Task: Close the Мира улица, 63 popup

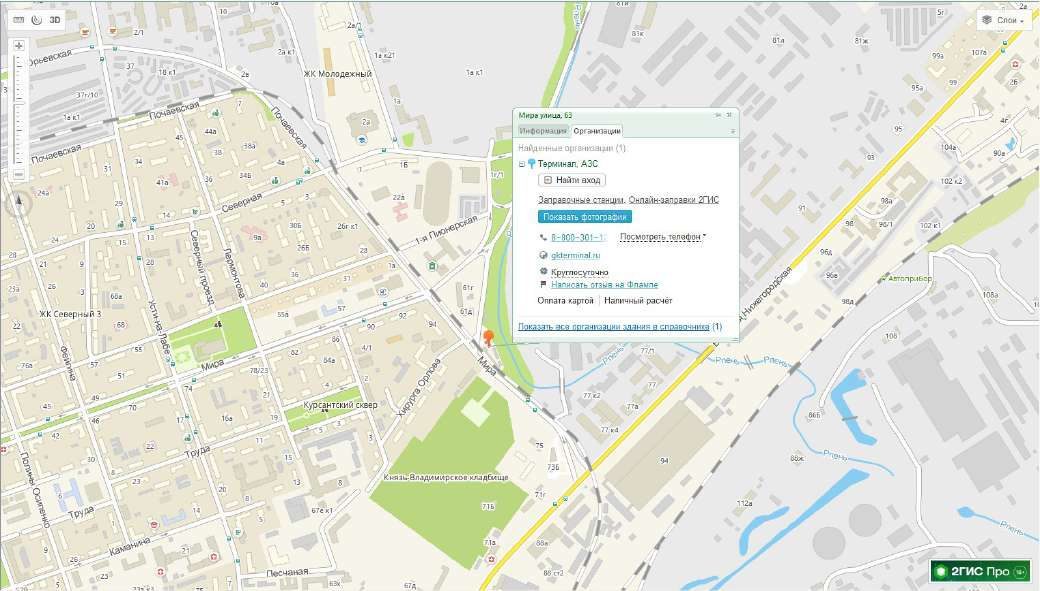Action: [729, 115]
